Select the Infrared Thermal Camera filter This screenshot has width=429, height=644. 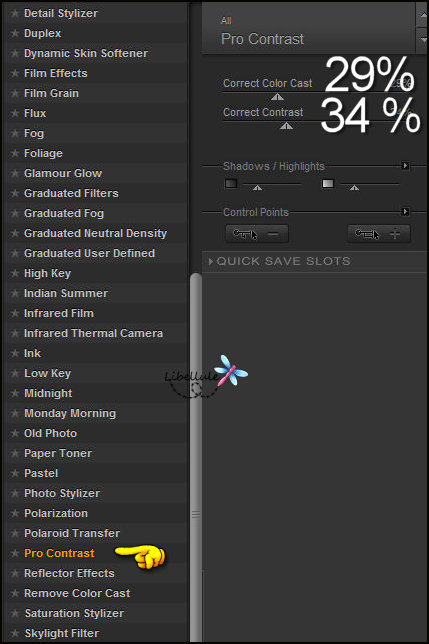93,333
